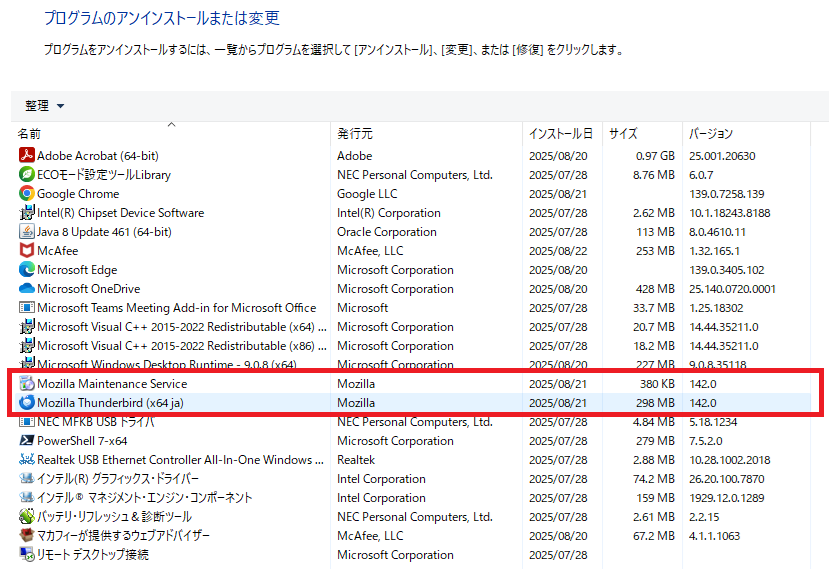Select NEC MFKB USB ドライバ entry
The image size is (829, 569).
(x=96, y=422)
